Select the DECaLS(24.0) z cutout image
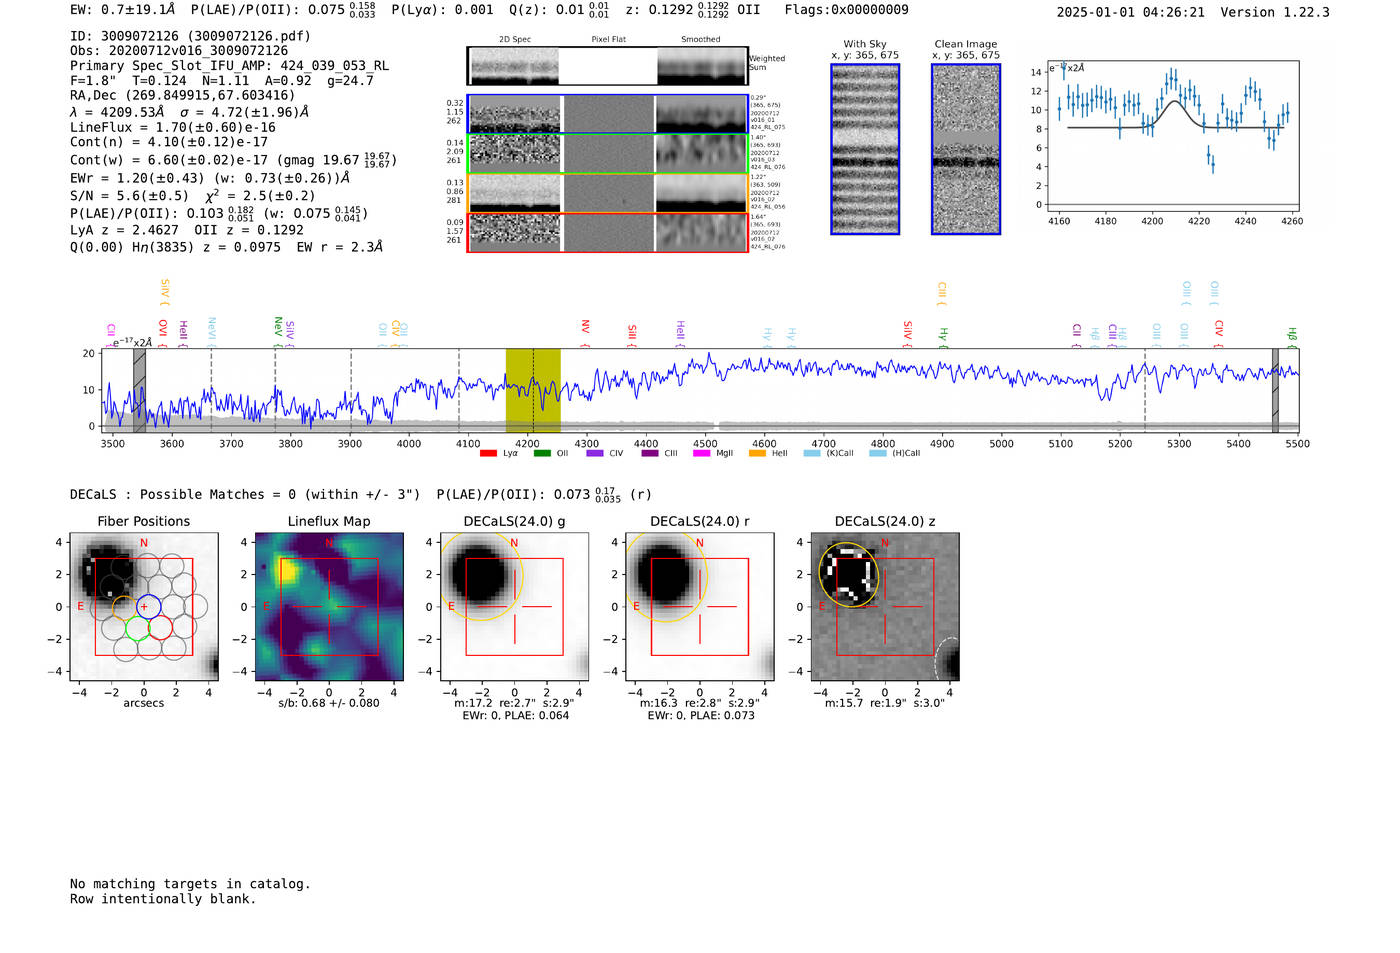 tap(885, 606)
